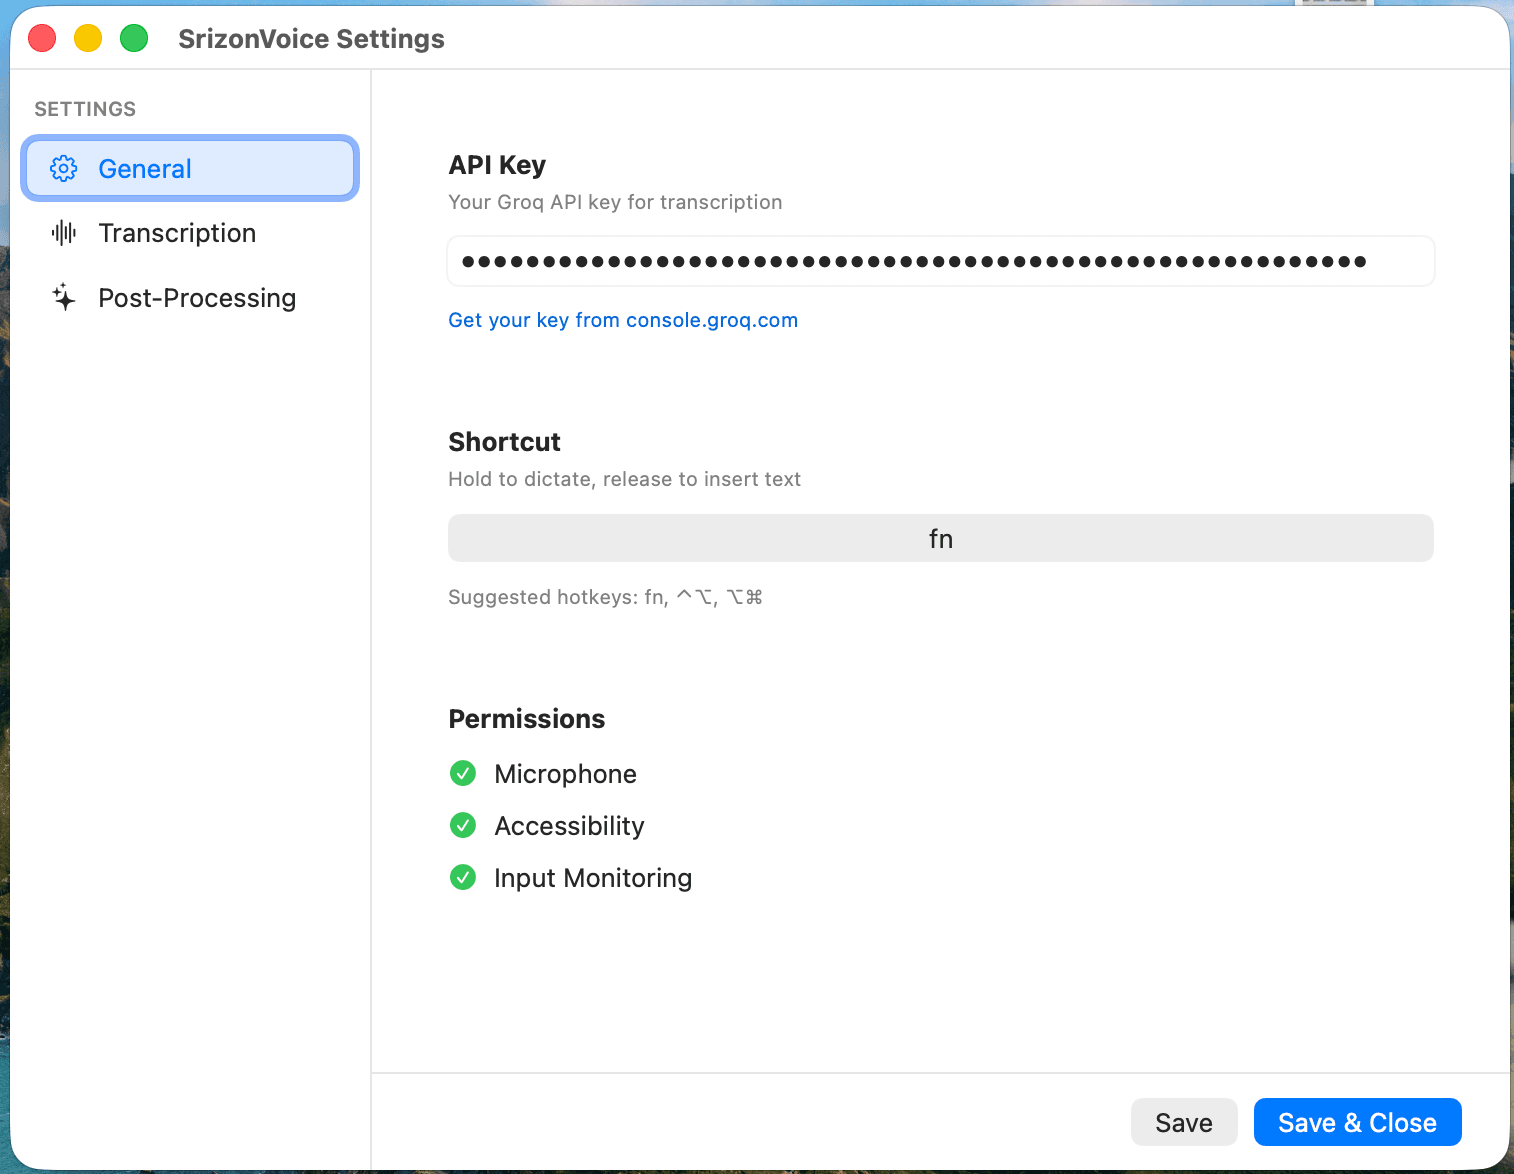Viewport: 1514px width, 1174px height.
Task: Click the green Accessibility permission checkmark
Action: coord(463,825)
